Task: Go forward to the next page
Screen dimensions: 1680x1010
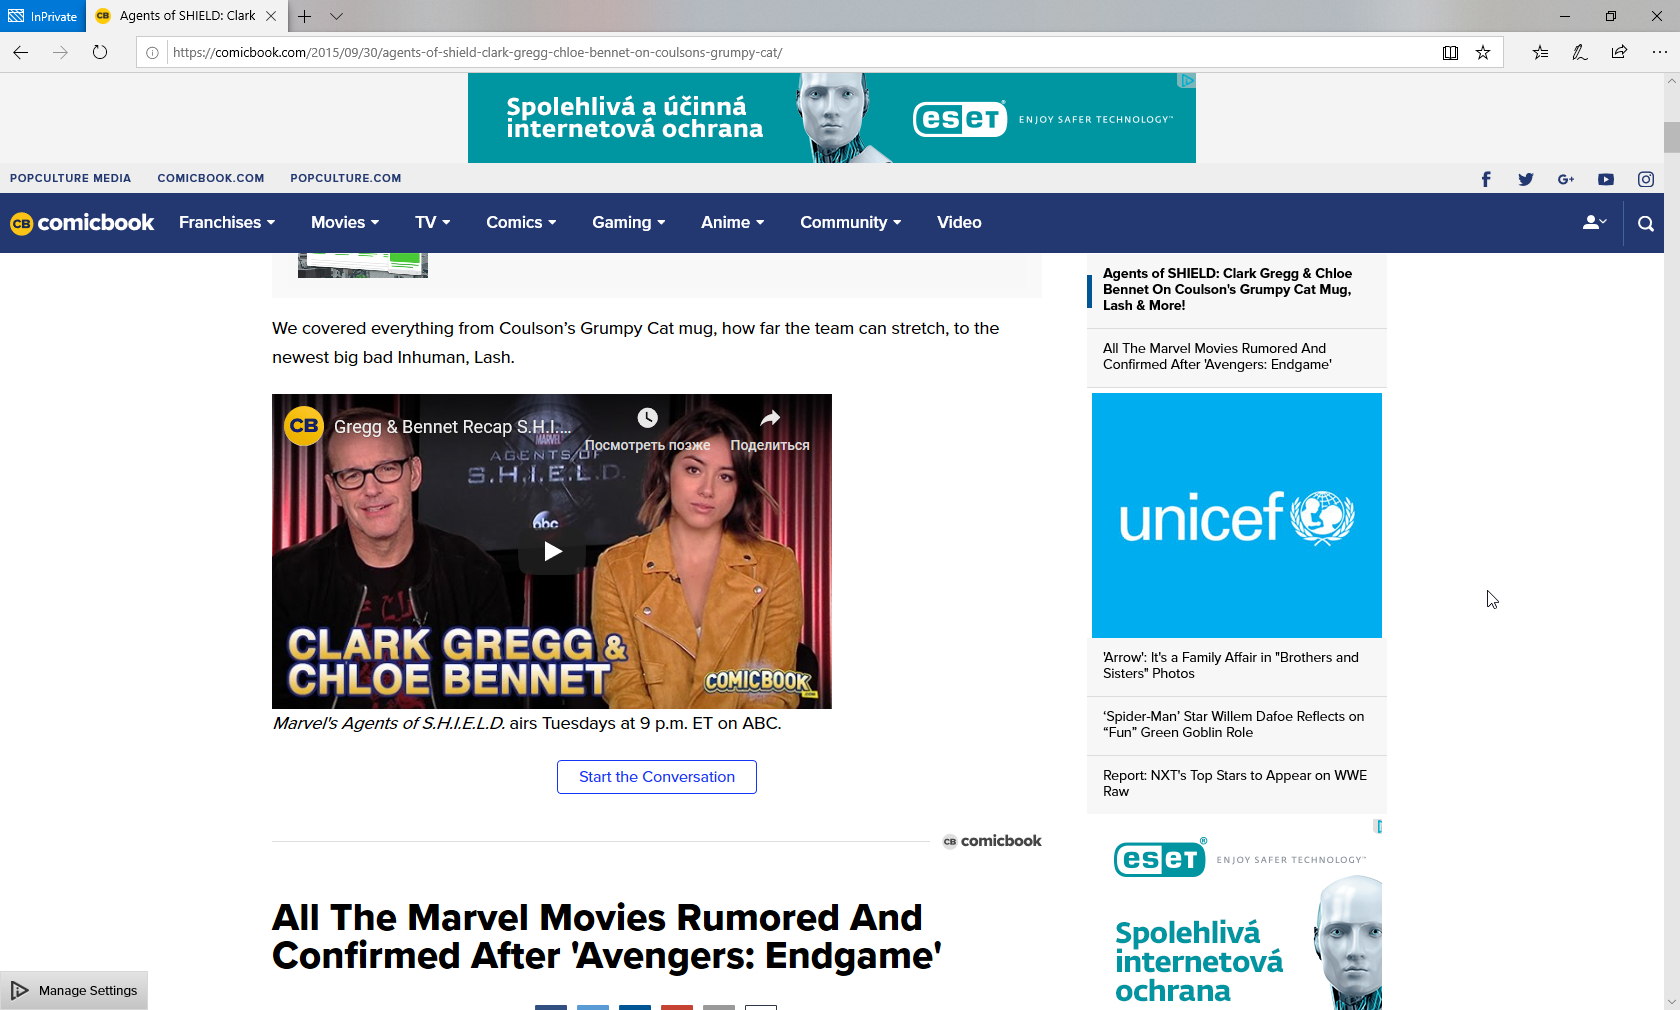Action: [60, 52]
